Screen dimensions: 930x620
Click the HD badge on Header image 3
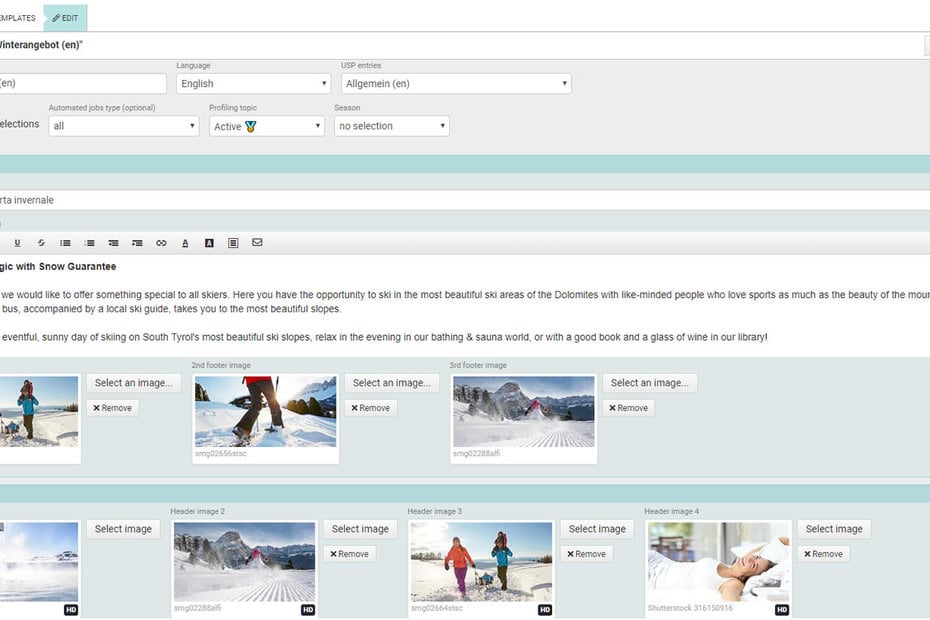(545, 609)
